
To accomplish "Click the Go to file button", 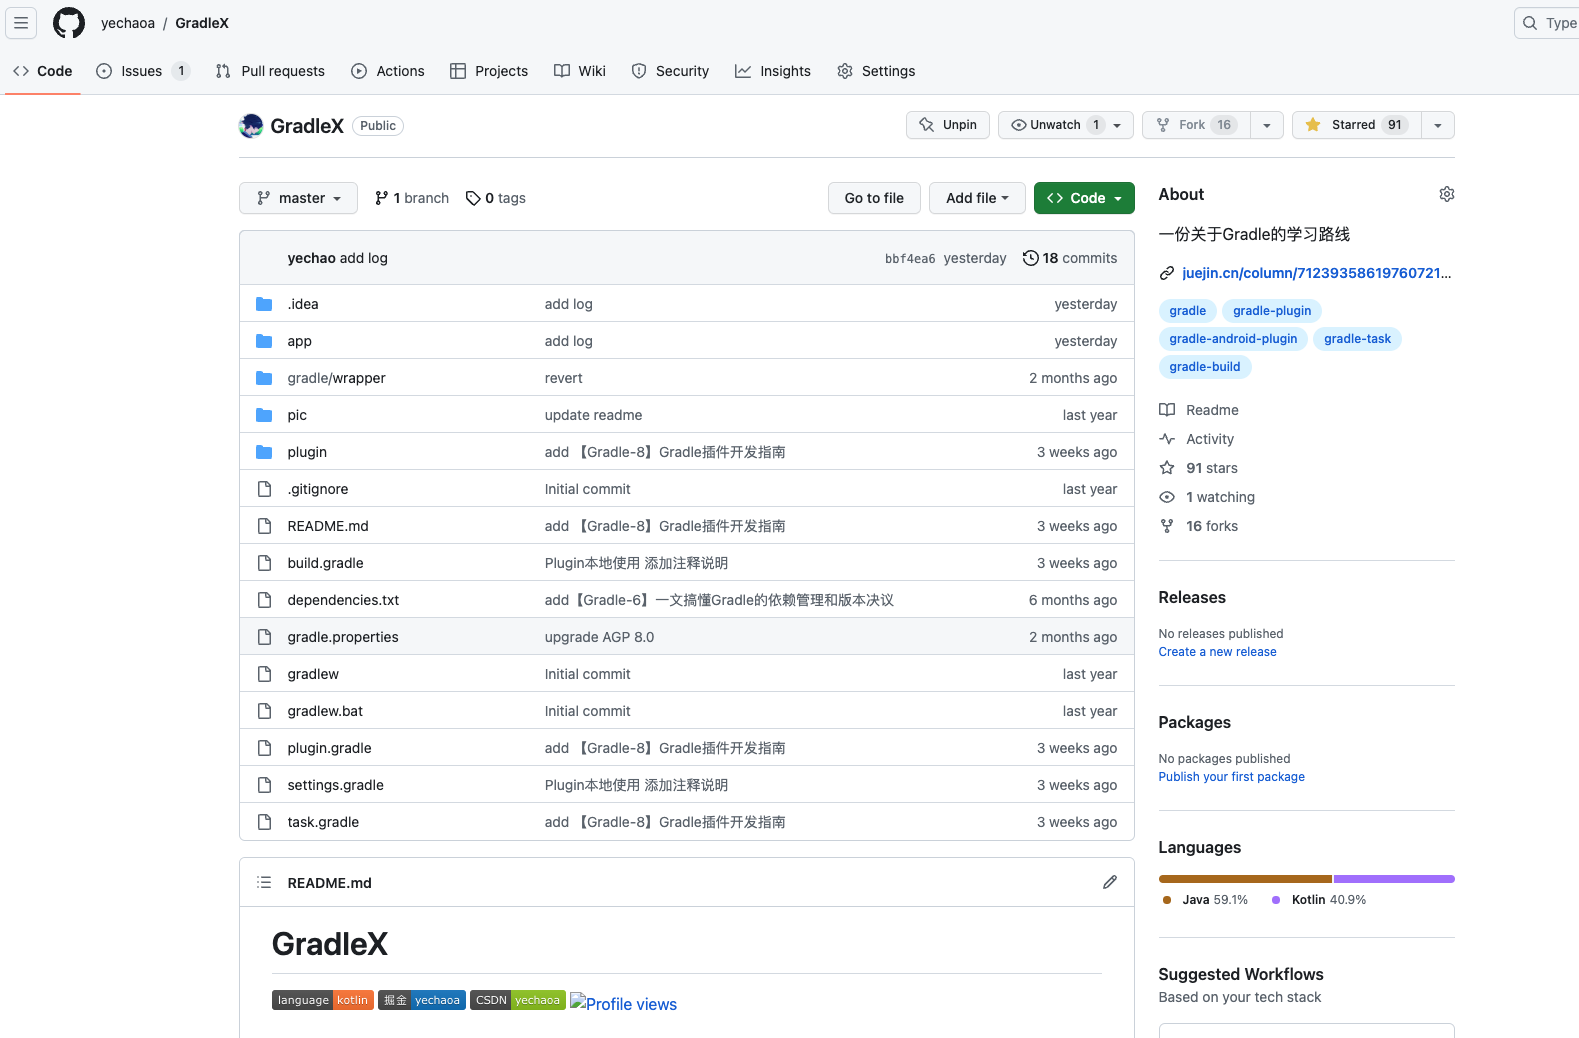I will 874,198.
